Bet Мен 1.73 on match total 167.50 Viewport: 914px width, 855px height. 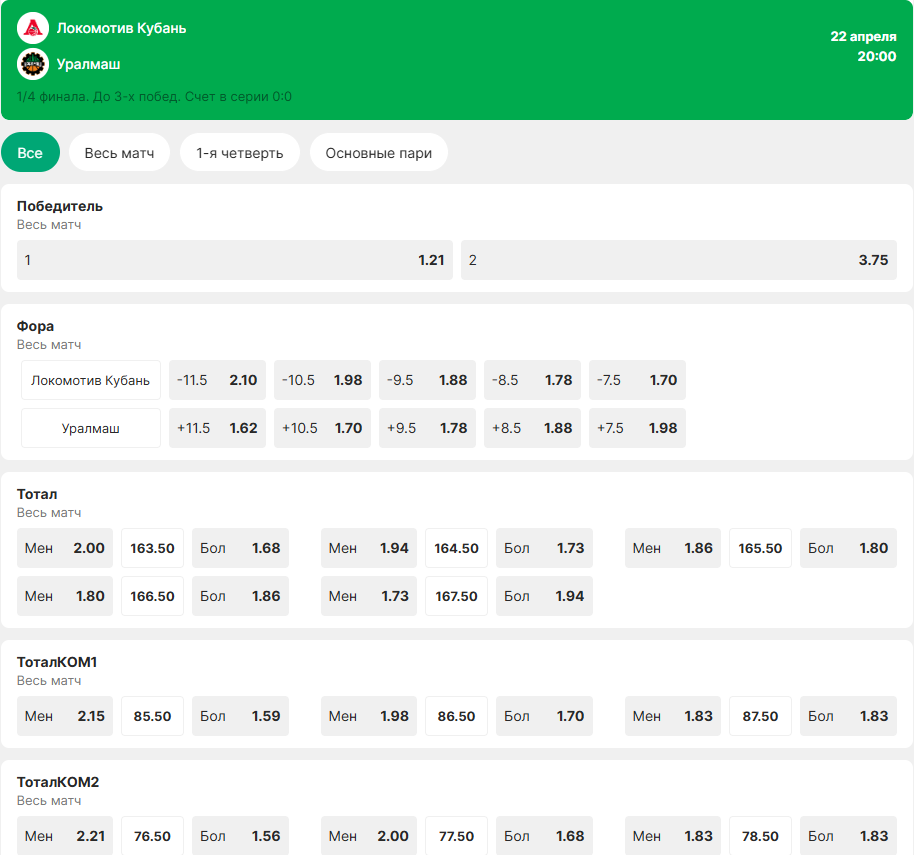[x=369, y=596]
